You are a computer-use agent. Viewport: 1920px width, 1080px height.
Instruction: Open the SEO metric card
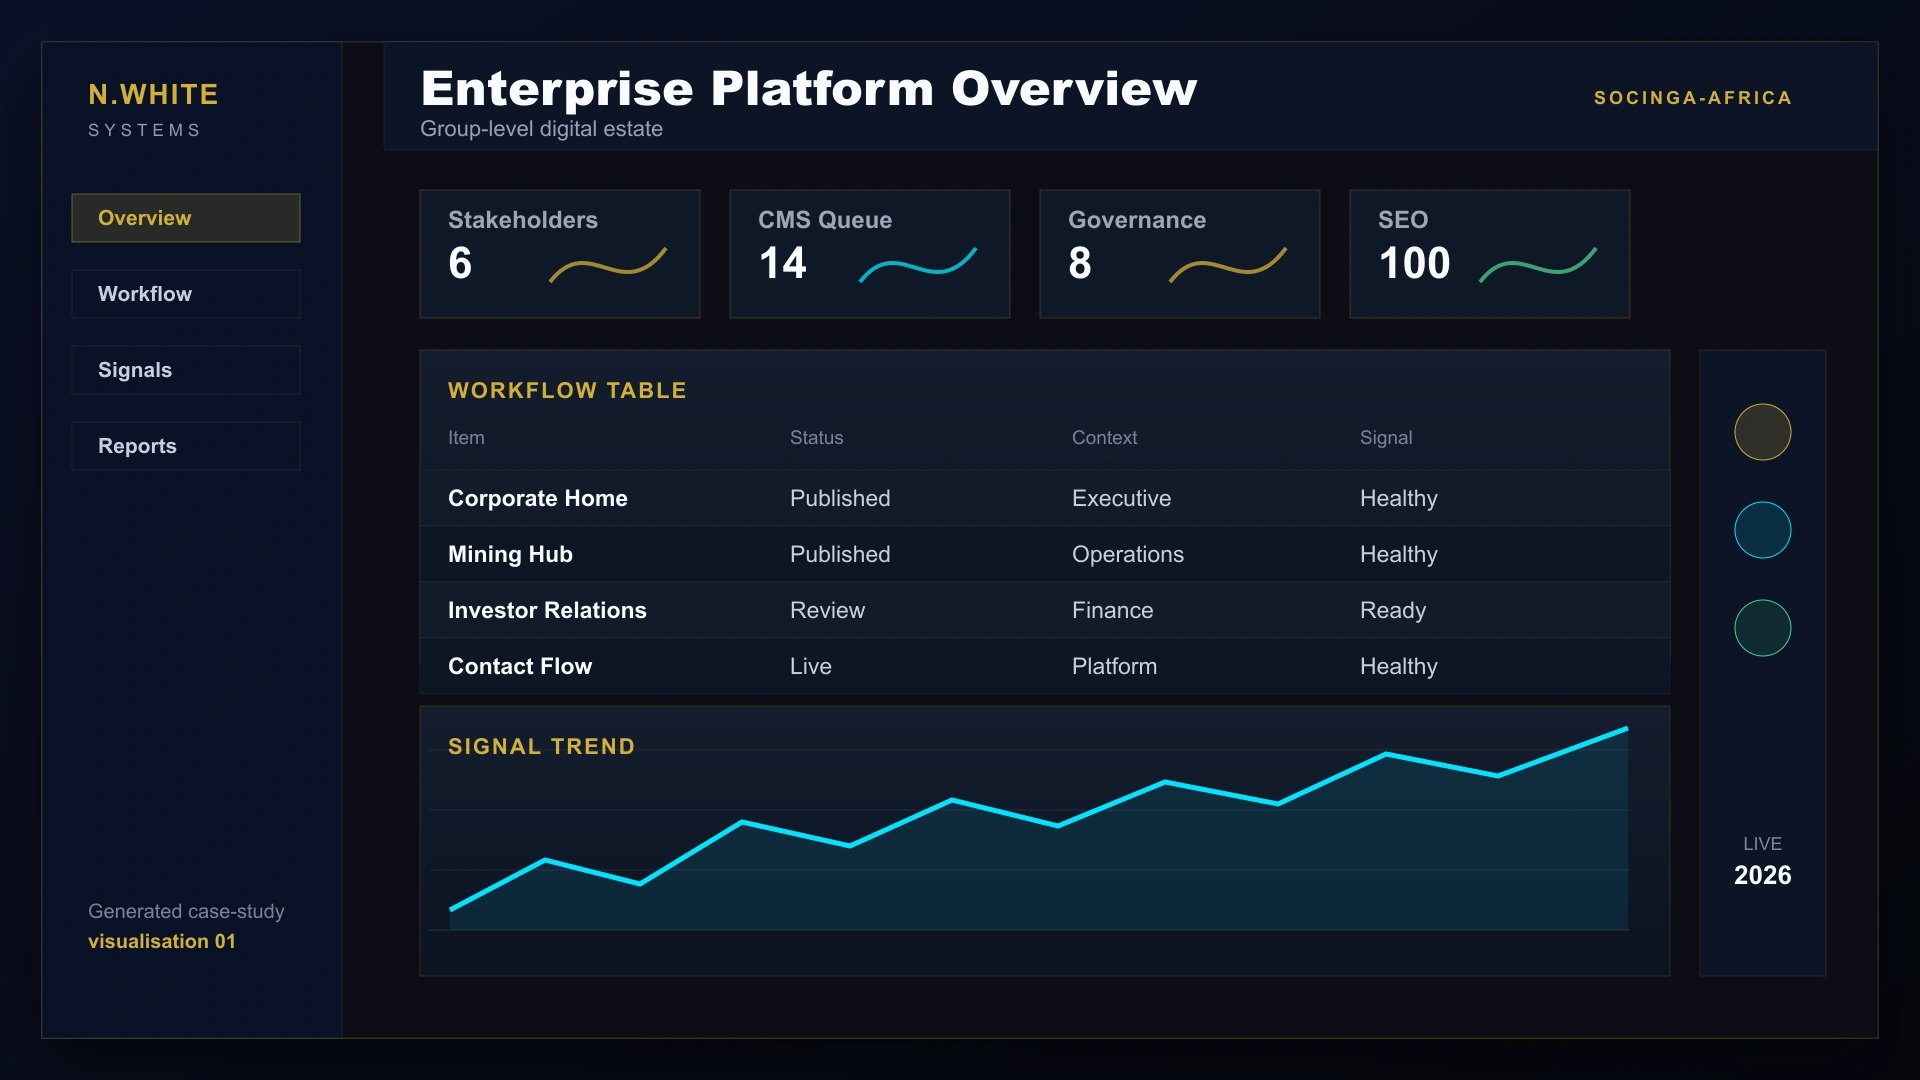pos(1490,254)
